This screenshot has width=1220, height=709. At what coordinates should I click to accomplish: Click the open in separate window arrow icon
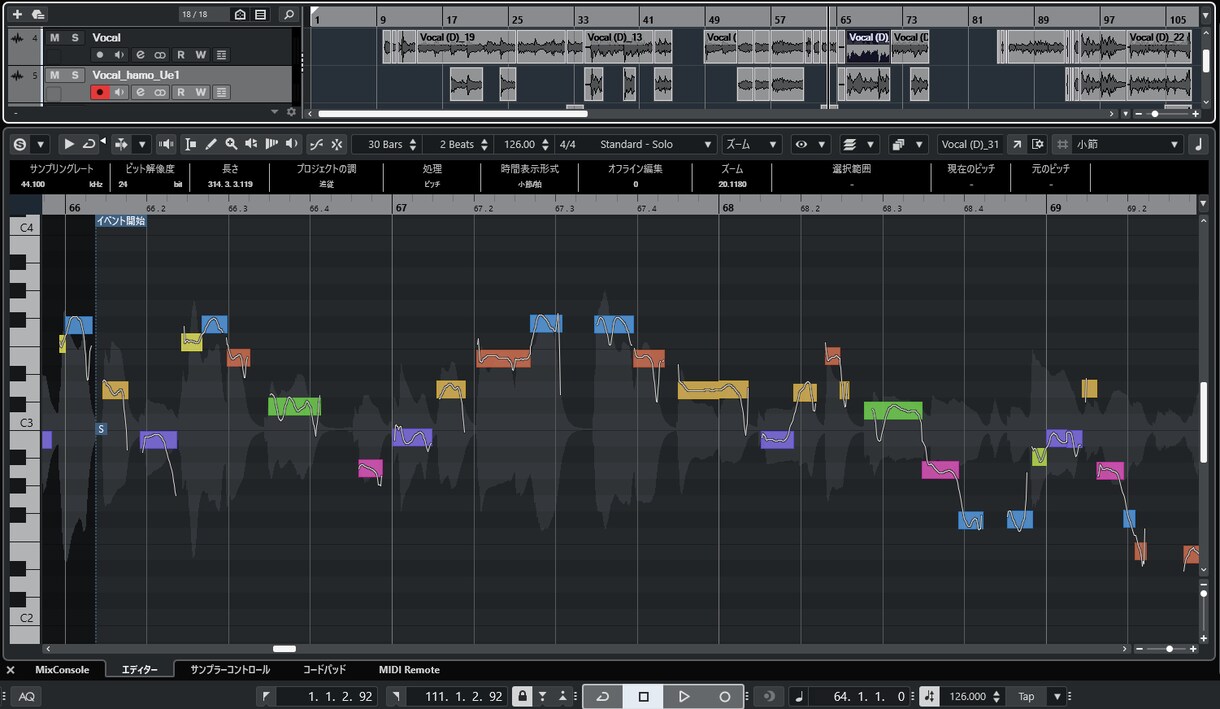(1017, 144)
